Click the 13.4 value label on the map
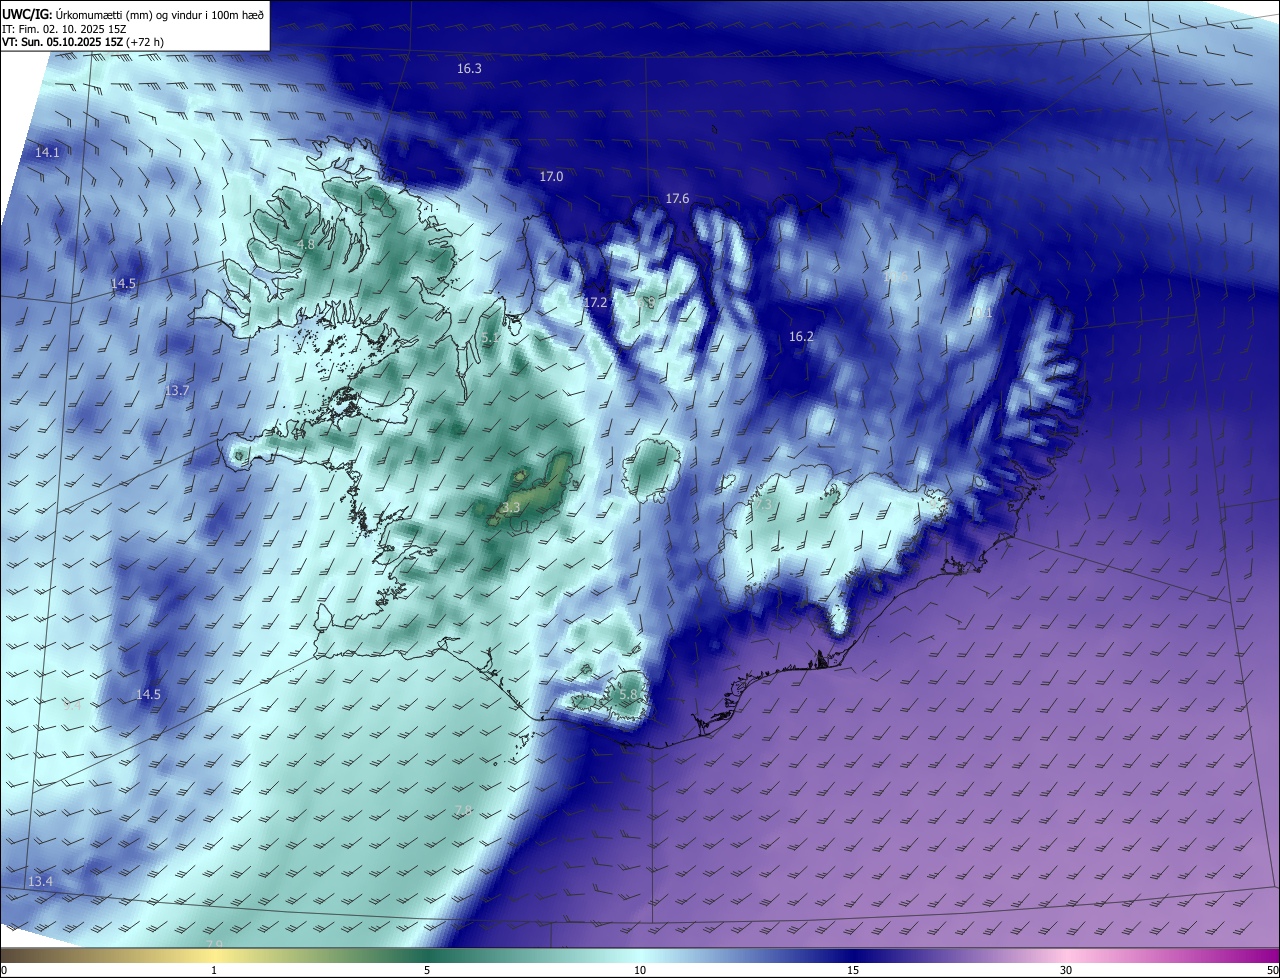 40,881
